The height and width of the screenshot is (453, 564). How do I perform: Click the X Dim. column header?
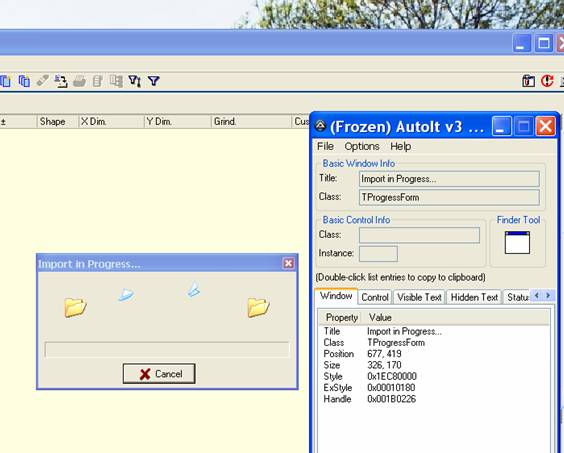point(111,122)
